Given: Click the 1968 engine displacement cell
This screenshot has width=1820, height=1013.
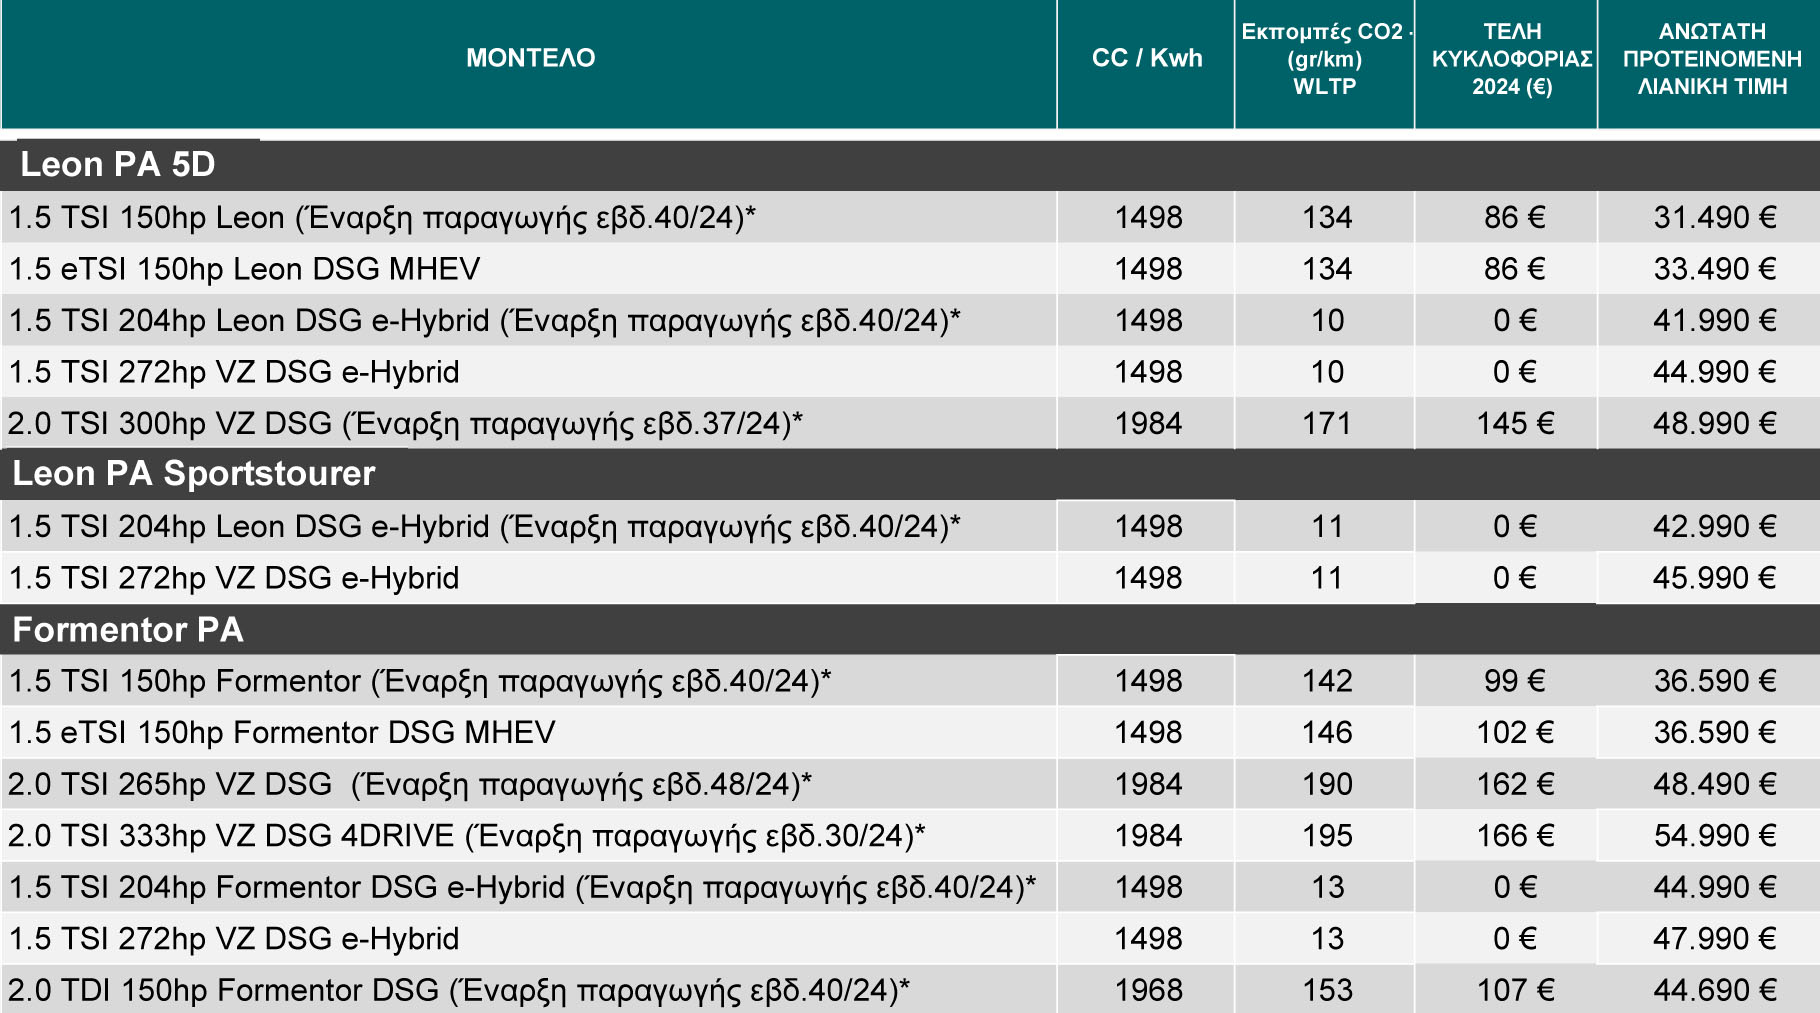Looking at the screenshot, I should pos(1148,990).
